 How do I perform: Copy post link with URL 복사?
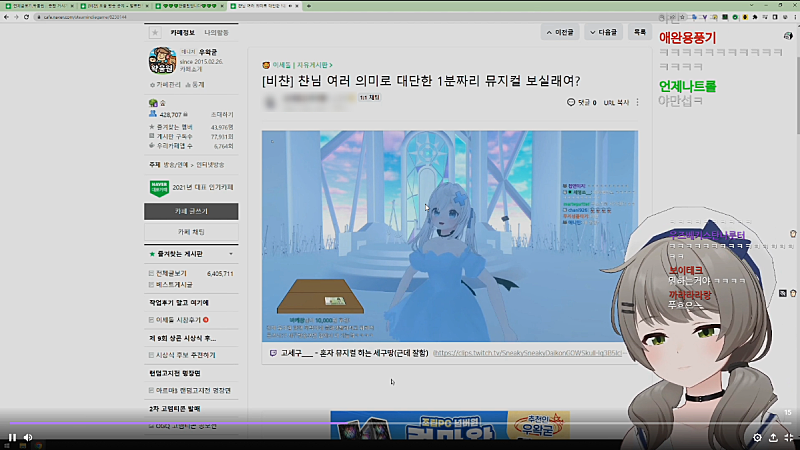615,102
